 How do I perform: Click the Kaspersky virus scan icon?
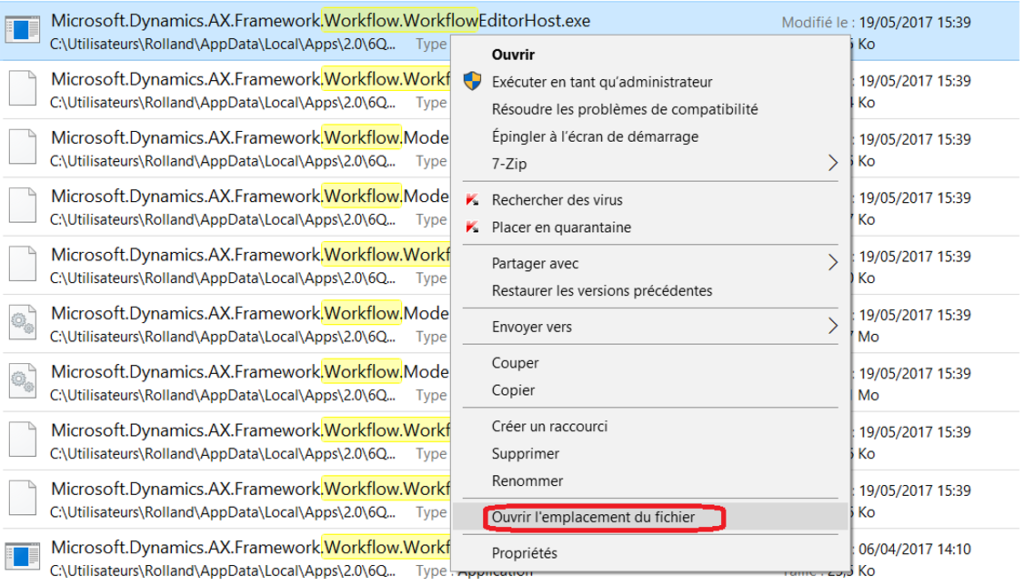(472, 199)
